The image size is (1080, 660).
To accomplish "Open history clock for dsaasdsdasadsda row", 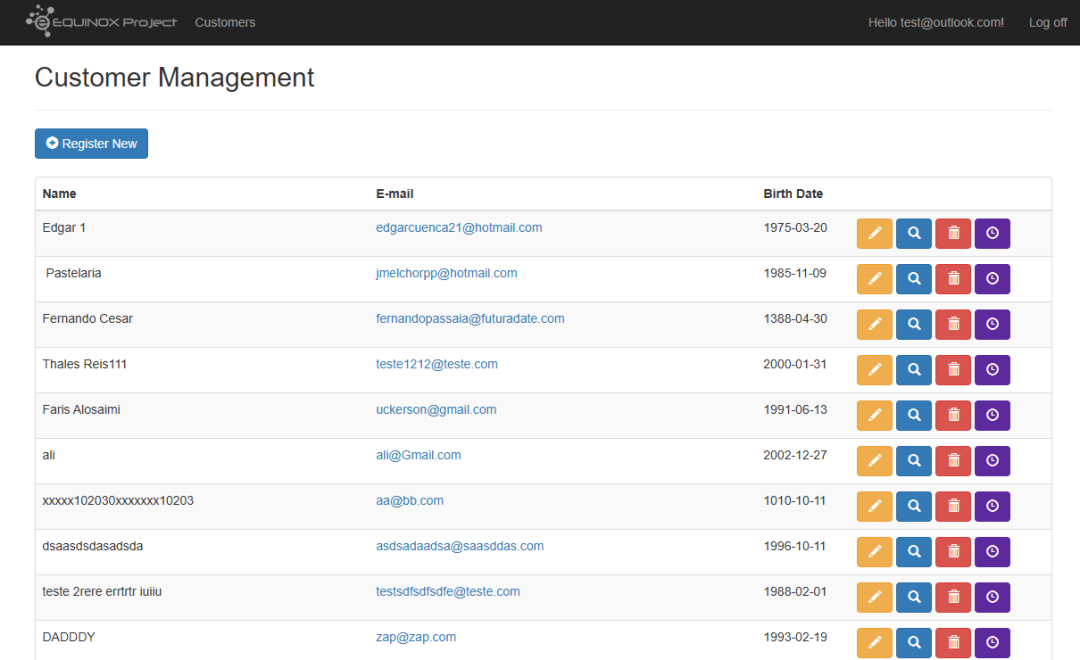I will point(992,551).
